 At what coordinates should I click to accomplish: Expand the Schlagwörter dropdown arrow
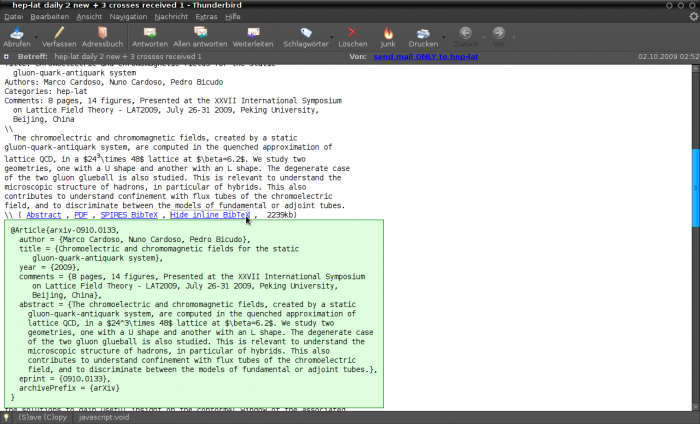tap(331, 37)
